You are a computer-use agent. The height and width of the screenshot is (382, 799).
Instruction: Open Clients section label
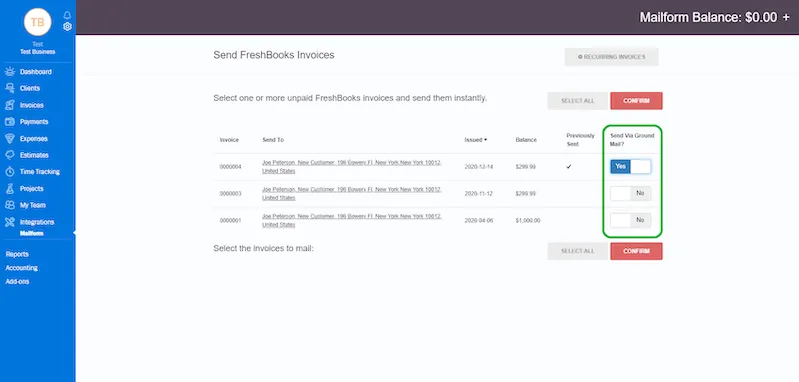tap(30, 88)
